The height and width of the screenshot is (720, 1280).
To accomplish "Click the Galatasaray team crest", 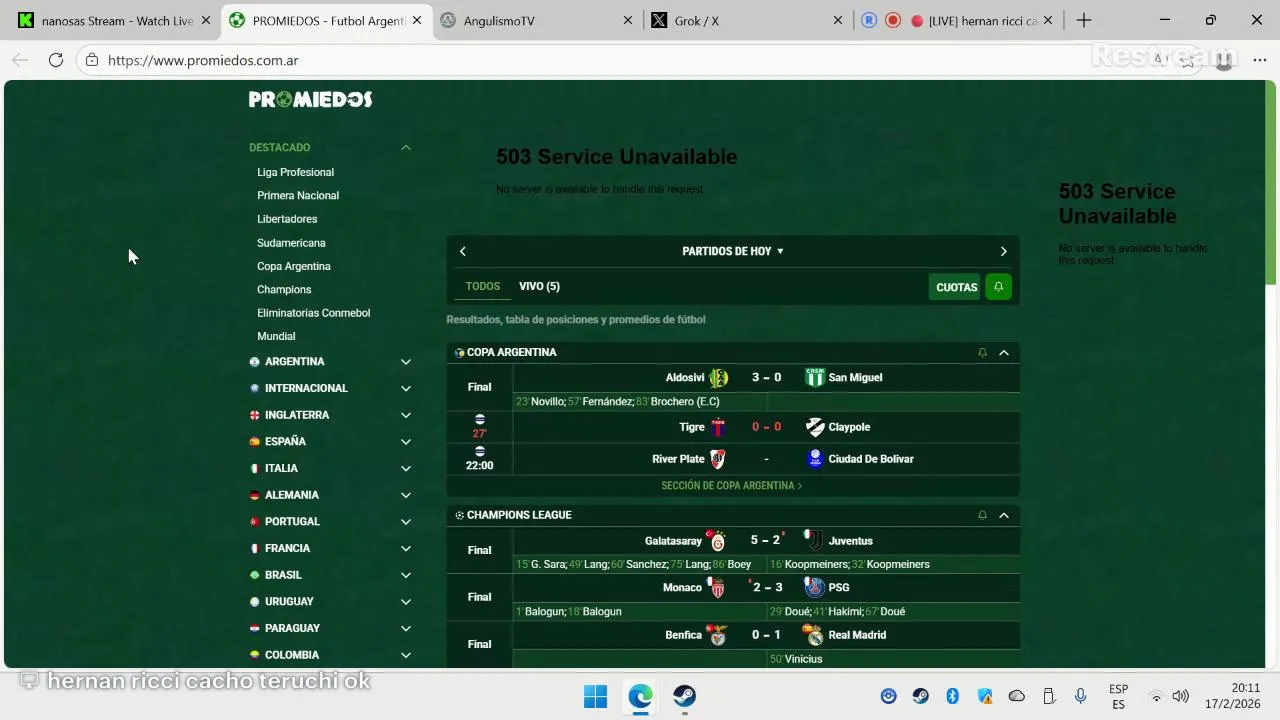I will pyautogui.click(x=717, y=541).
